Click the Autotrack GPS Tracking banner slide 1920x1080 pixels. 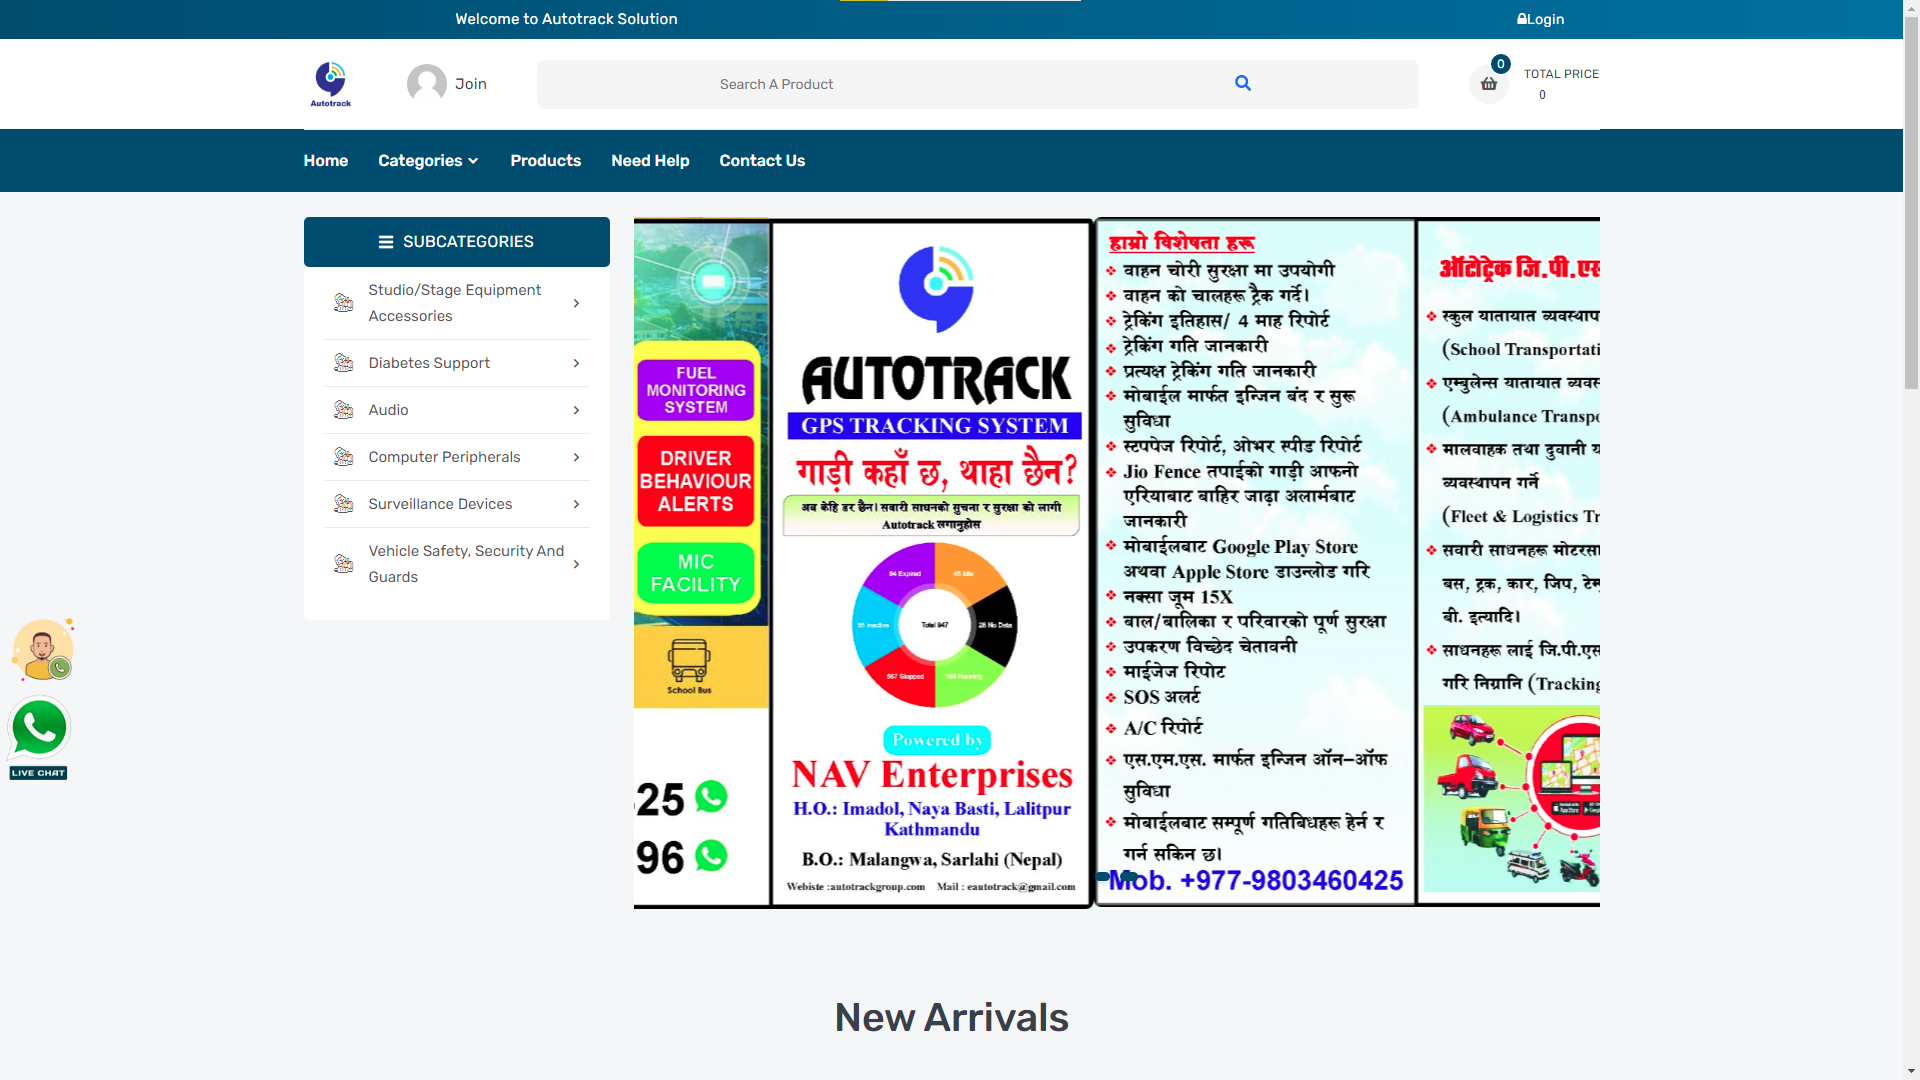point(1117,563)
